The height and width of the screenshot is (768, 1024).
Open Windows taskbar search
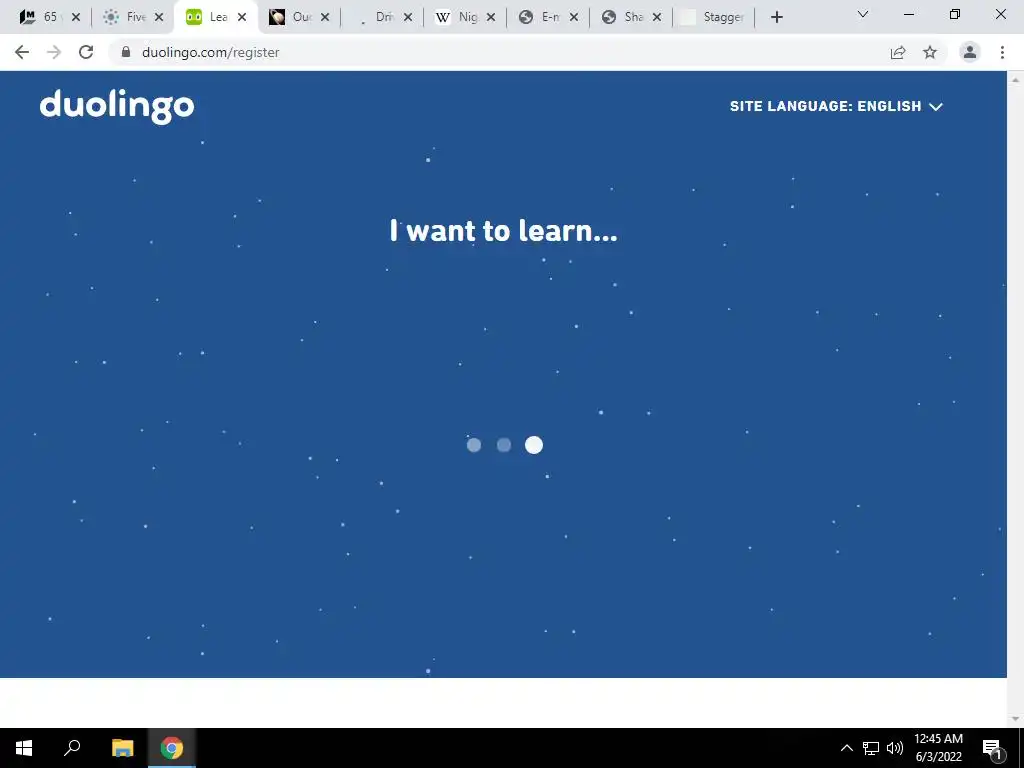point(72,748)
